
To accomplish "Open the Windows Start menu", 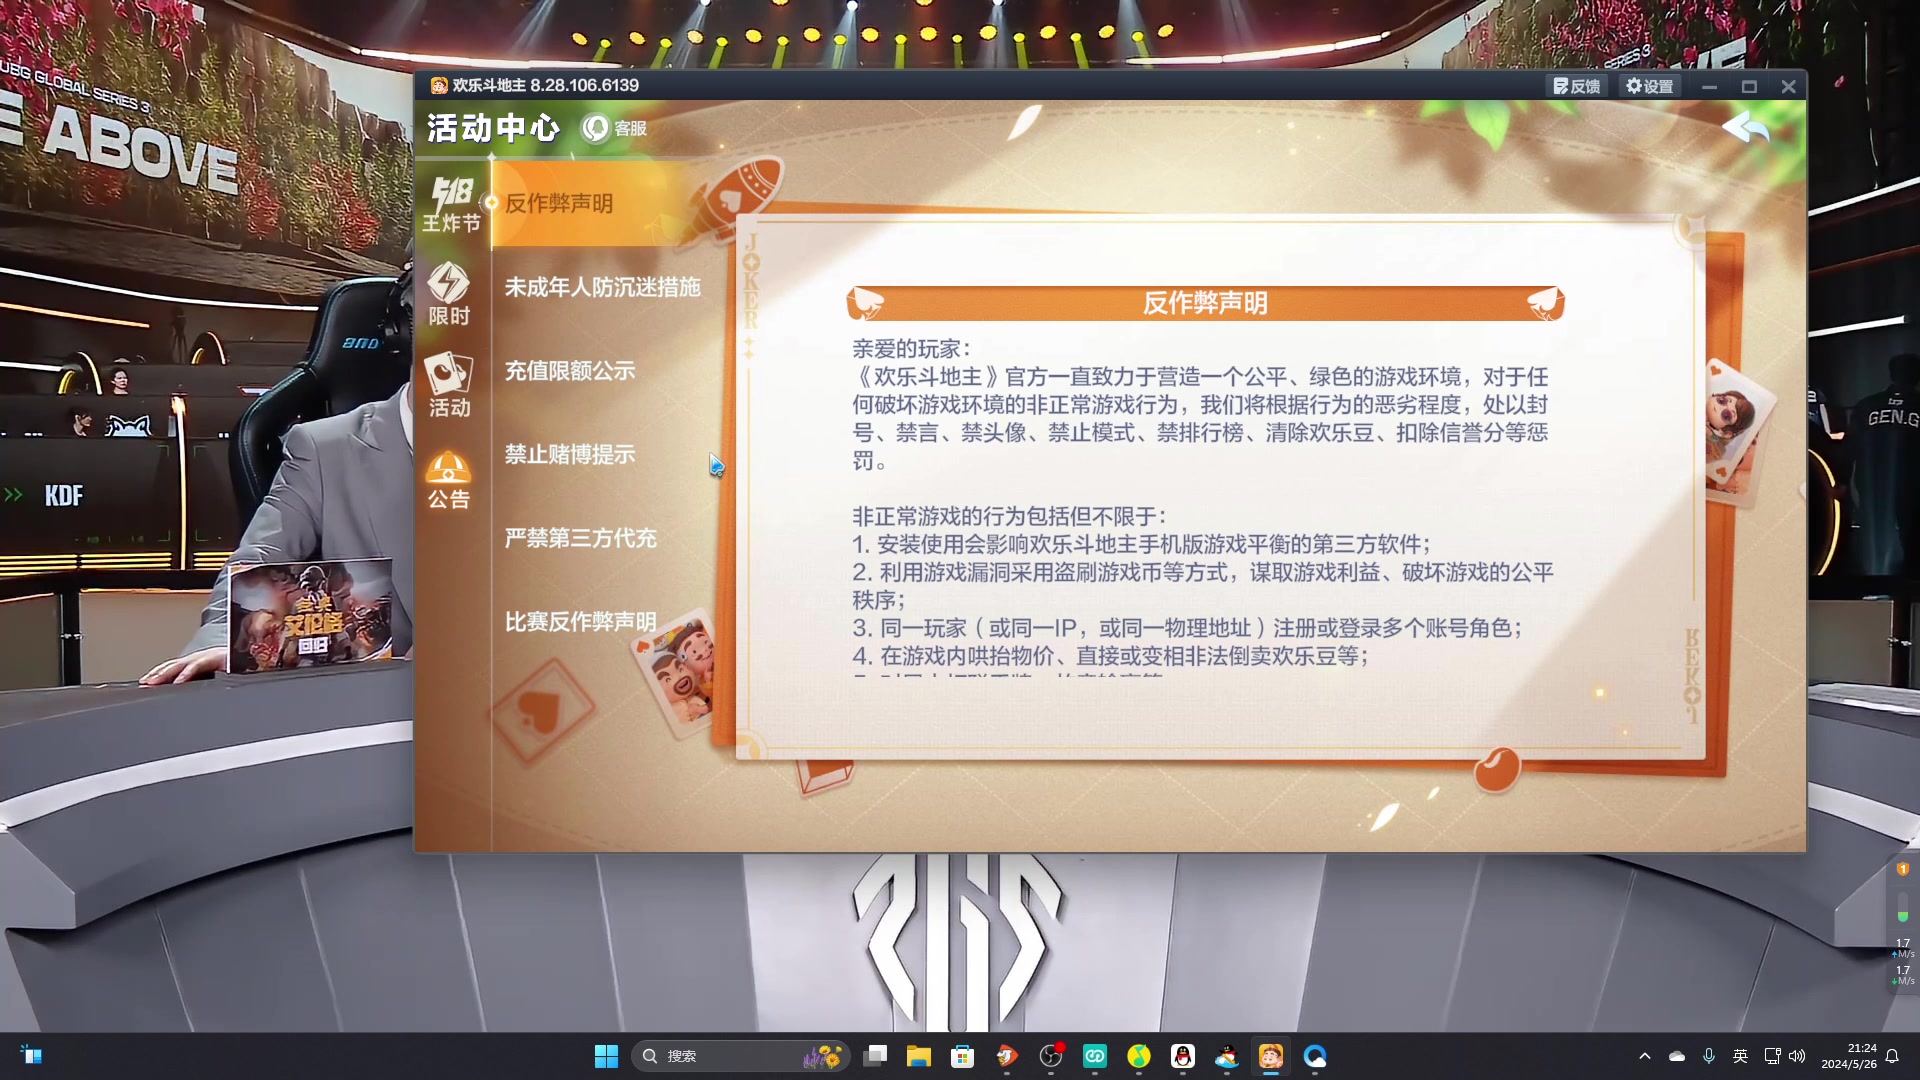I will 606,1056.
